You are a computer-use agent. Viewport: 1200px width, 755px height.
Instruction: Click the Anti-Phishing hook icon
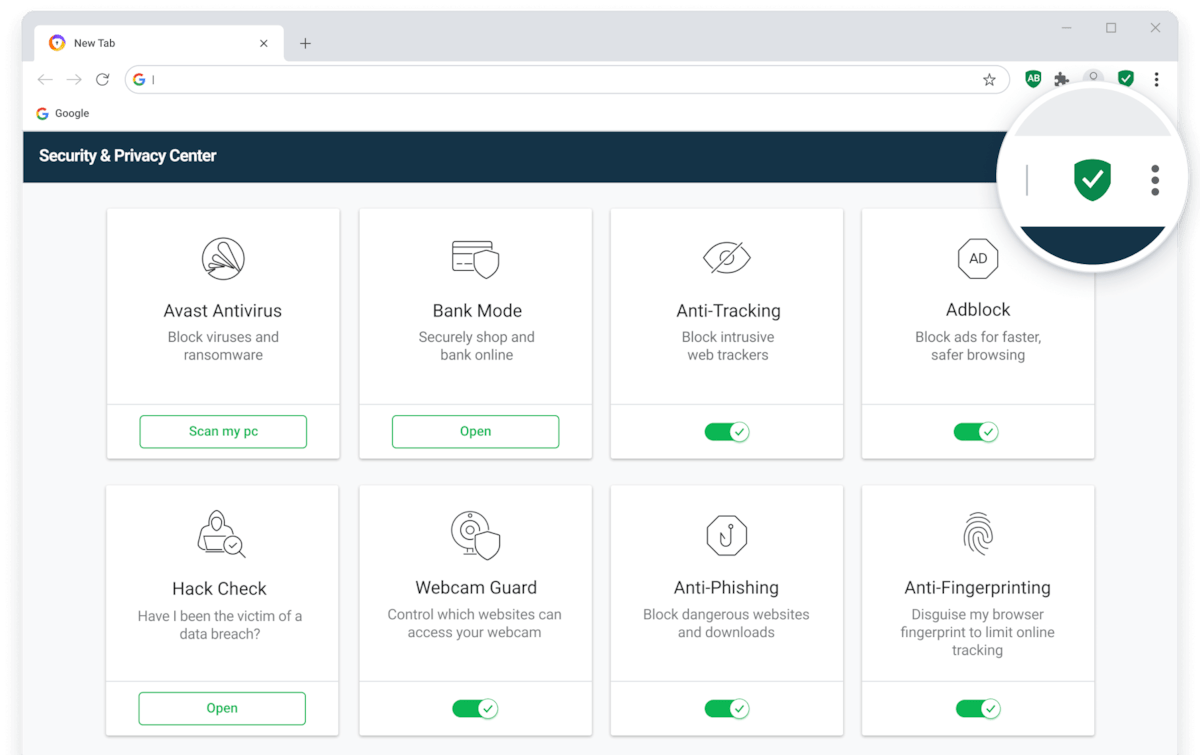tap(727, 535)
